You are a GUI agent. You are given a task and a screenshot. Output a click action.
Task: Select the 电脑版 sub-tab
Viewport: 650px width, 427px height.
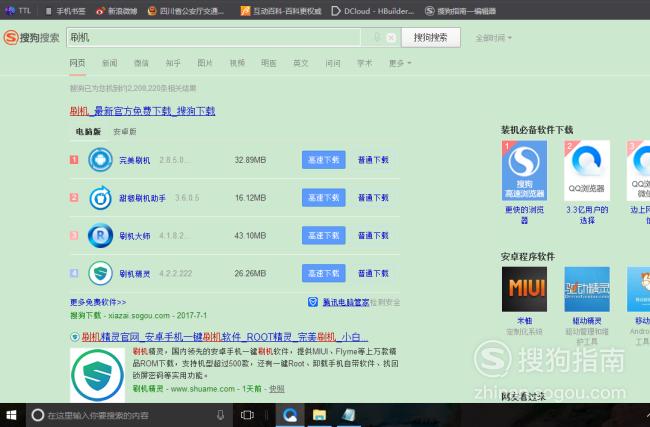pos(88,131)
